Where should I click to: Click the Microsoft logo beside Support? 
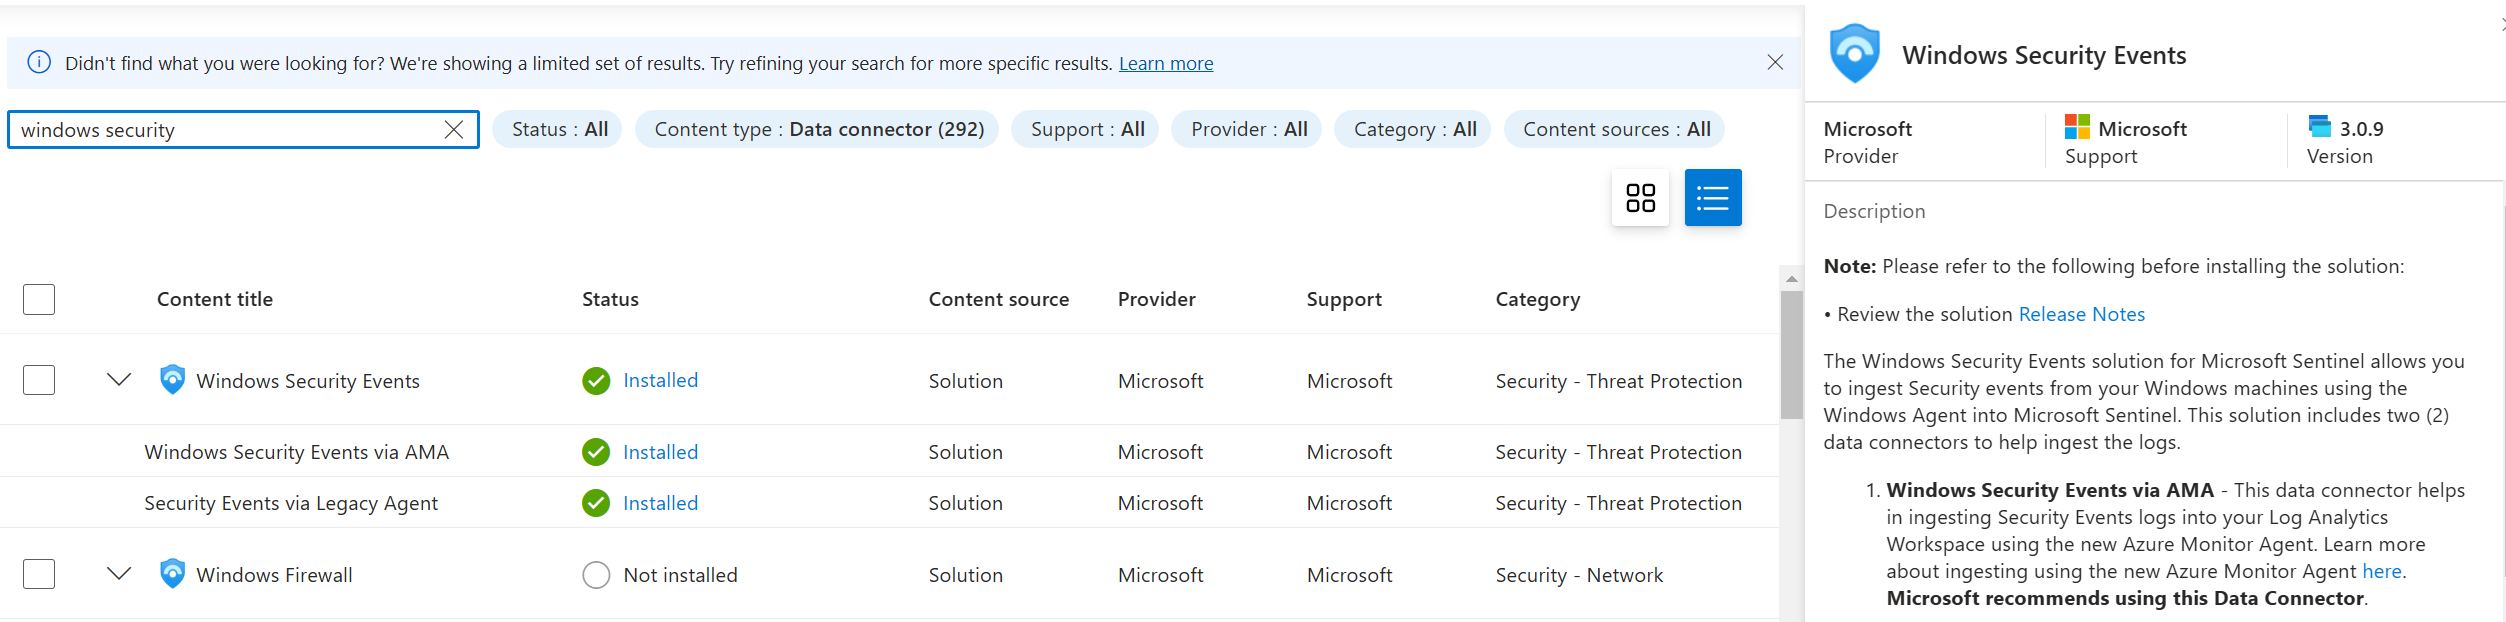[x=2077, y=127]
